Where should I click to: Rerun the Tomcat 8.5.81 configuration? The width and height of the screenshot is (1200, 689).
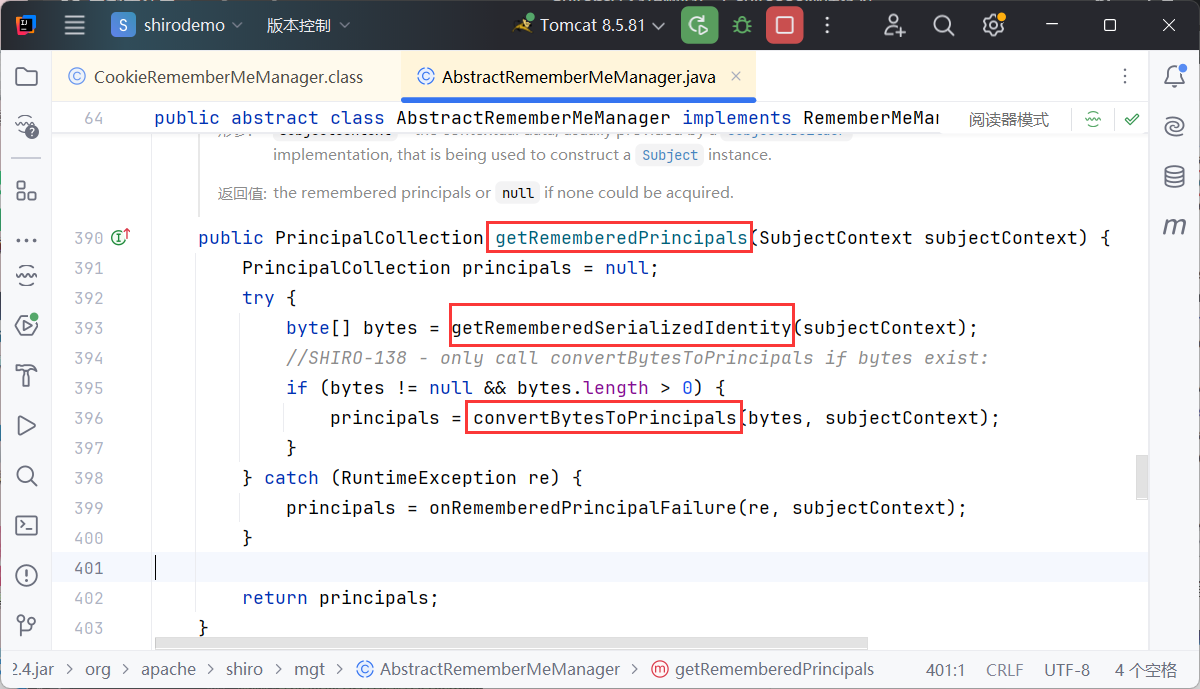coord(700,25)
